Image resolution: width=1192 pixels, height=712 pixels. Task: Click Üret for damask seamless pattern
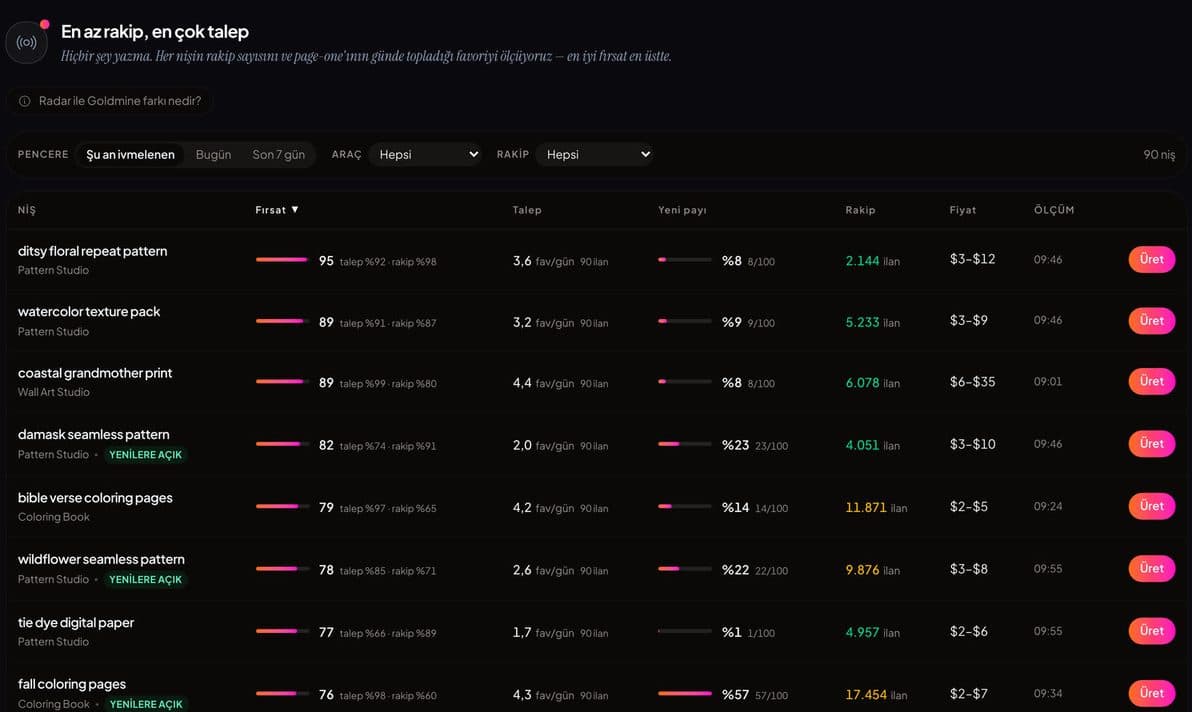click(1152, 444)
